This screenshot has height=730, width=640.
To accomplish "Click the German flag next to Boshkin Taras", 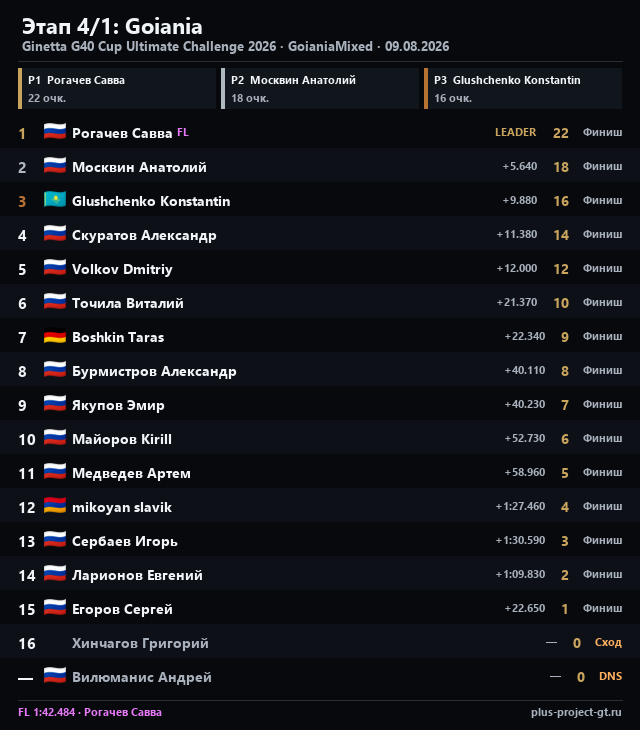I will coord(55,336).
